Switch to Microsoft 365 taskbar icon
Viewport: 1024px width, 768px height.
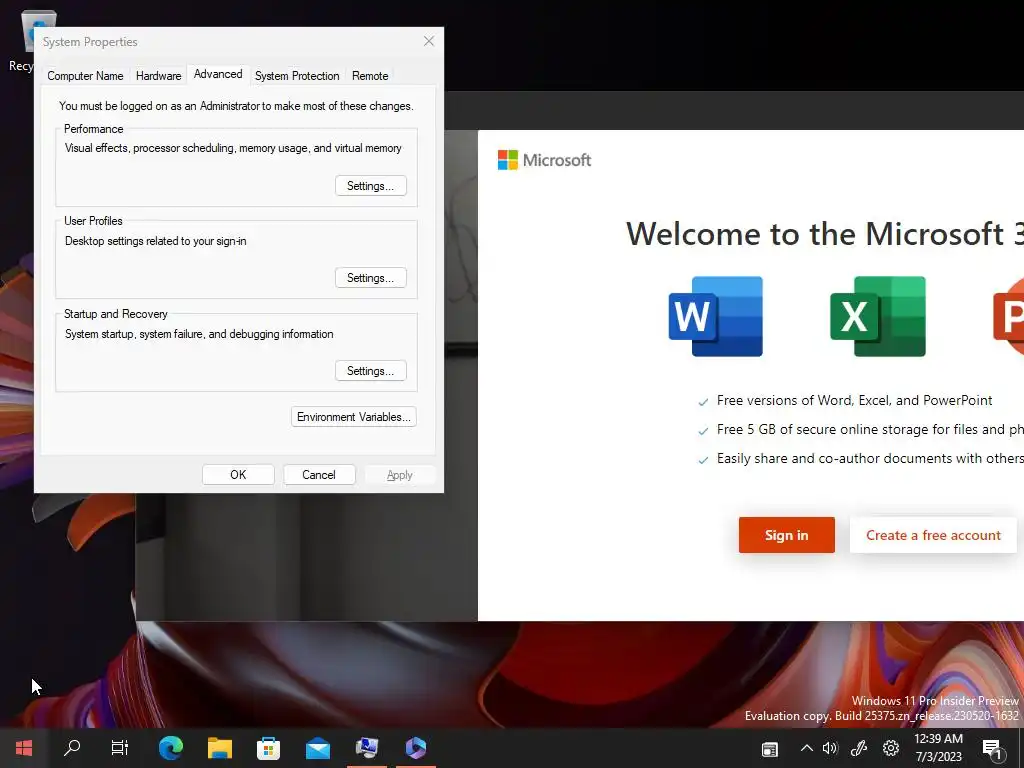[416, 748]
